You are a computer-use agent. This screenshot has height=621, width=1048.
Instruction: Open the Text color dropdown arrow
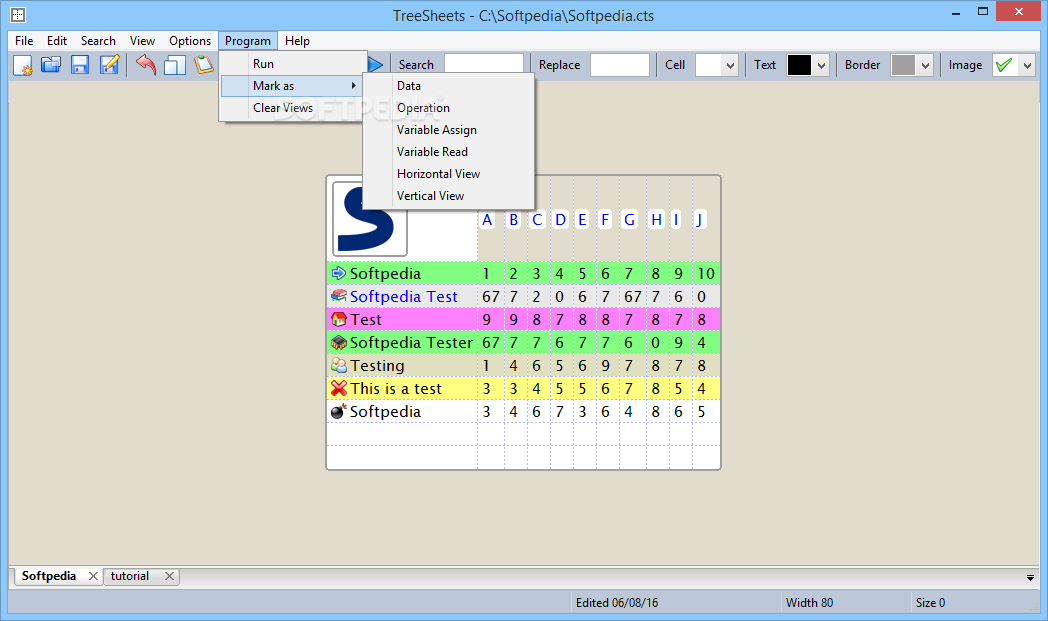click(x=821, y=66)
